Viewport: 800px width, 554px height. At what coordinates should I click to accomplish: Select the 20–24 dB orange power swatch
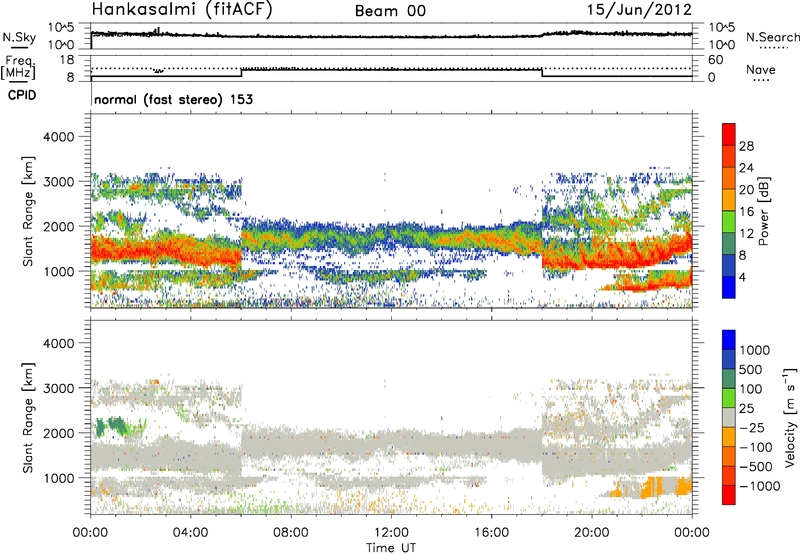click(729, 178)
